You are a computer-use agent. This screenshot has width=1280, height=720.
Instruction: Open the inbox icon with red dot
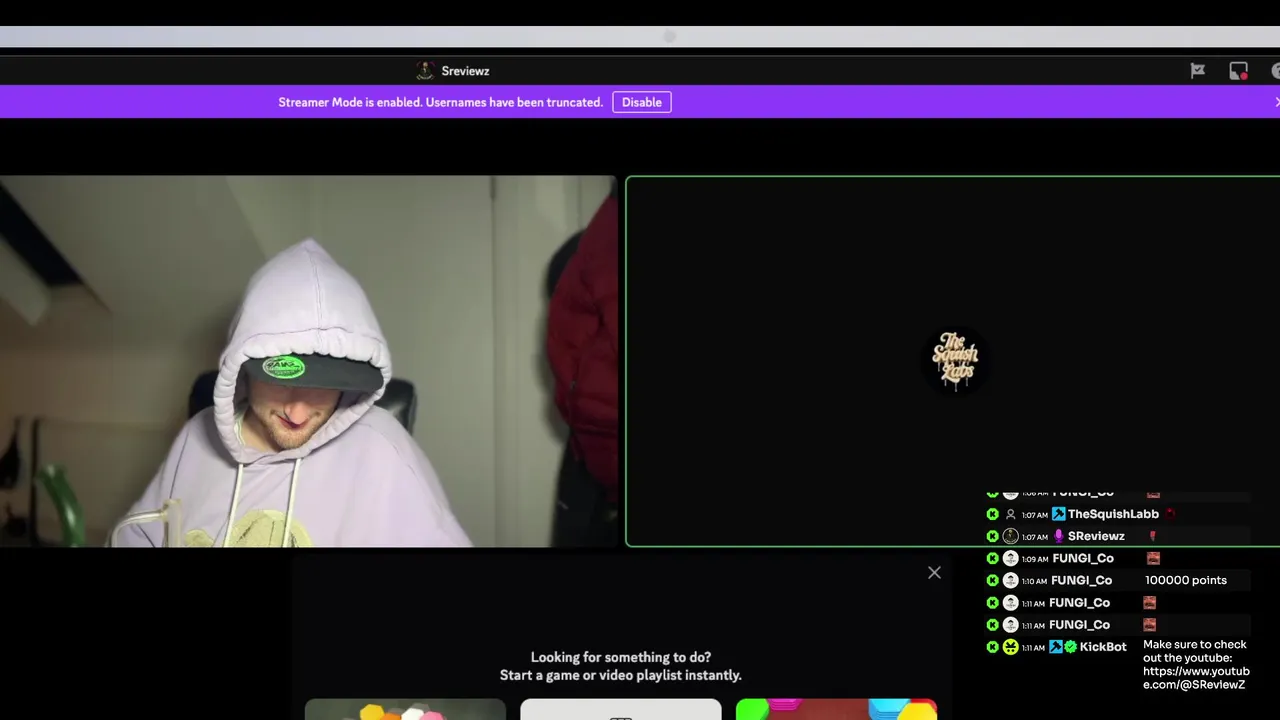pyautogui.click(x=1238, y=71)
